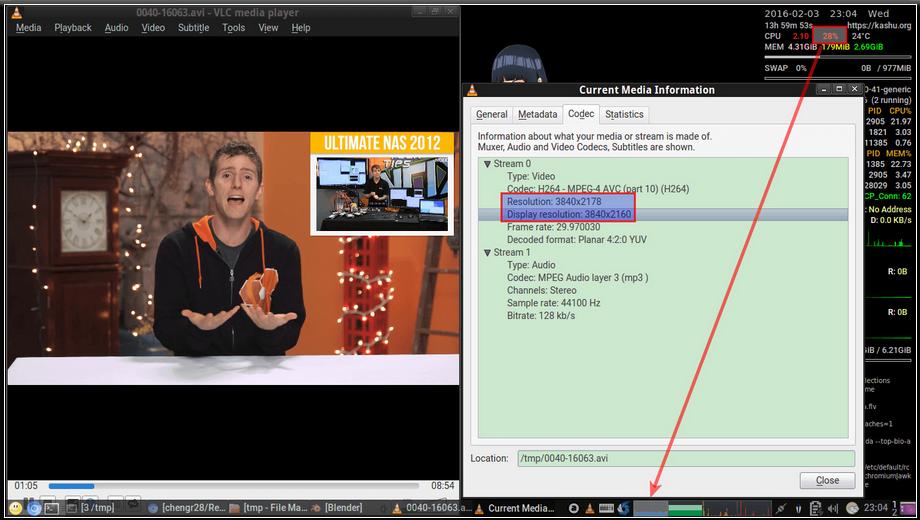Open the Help menu in VLC
The image size is (920, 520).
(x=300, y=28)
